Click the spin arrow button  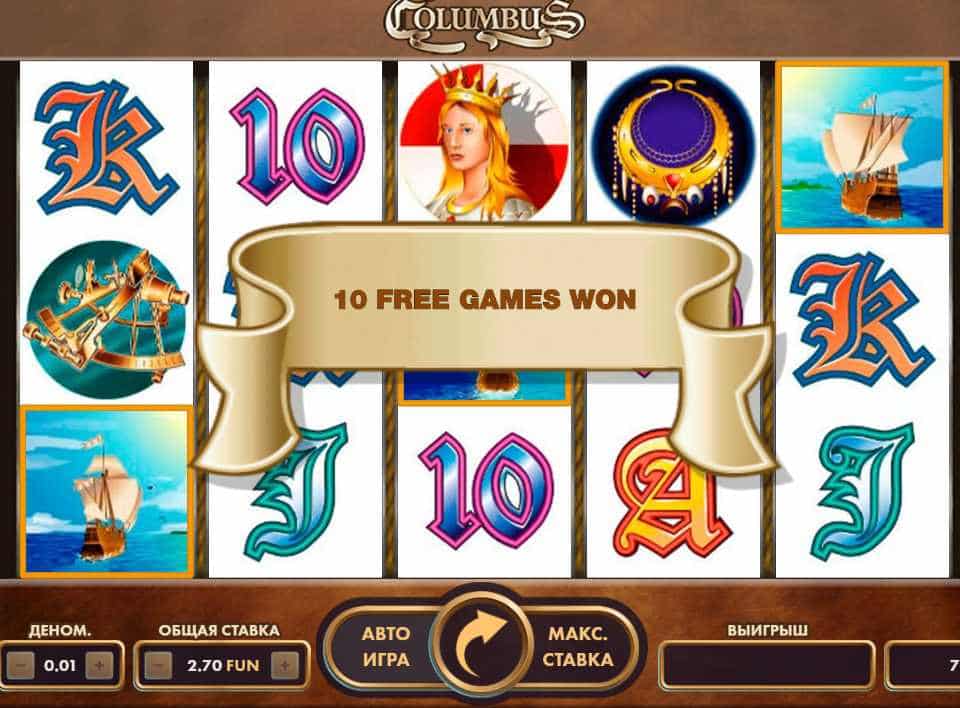pyautogui.click(x=481, y=644)
